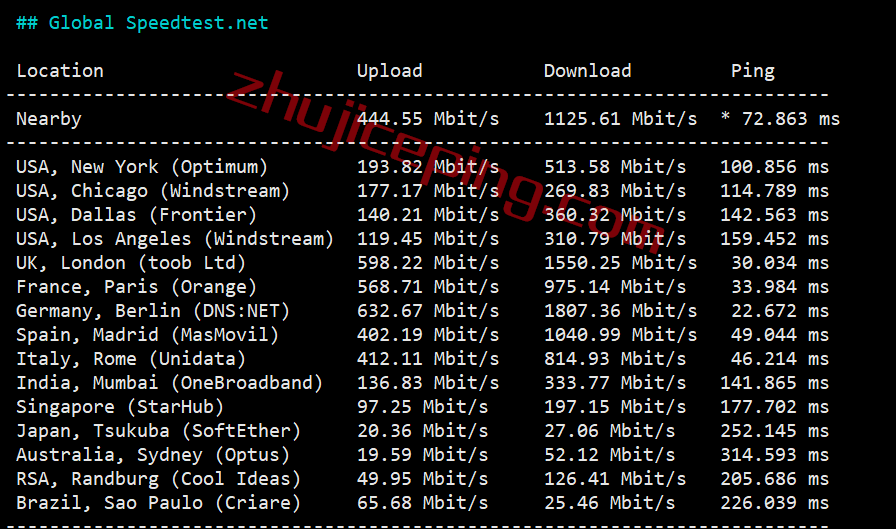Click Rome ping 46.214 ms
Screen dimensions: 896x529
click(780, 359)
